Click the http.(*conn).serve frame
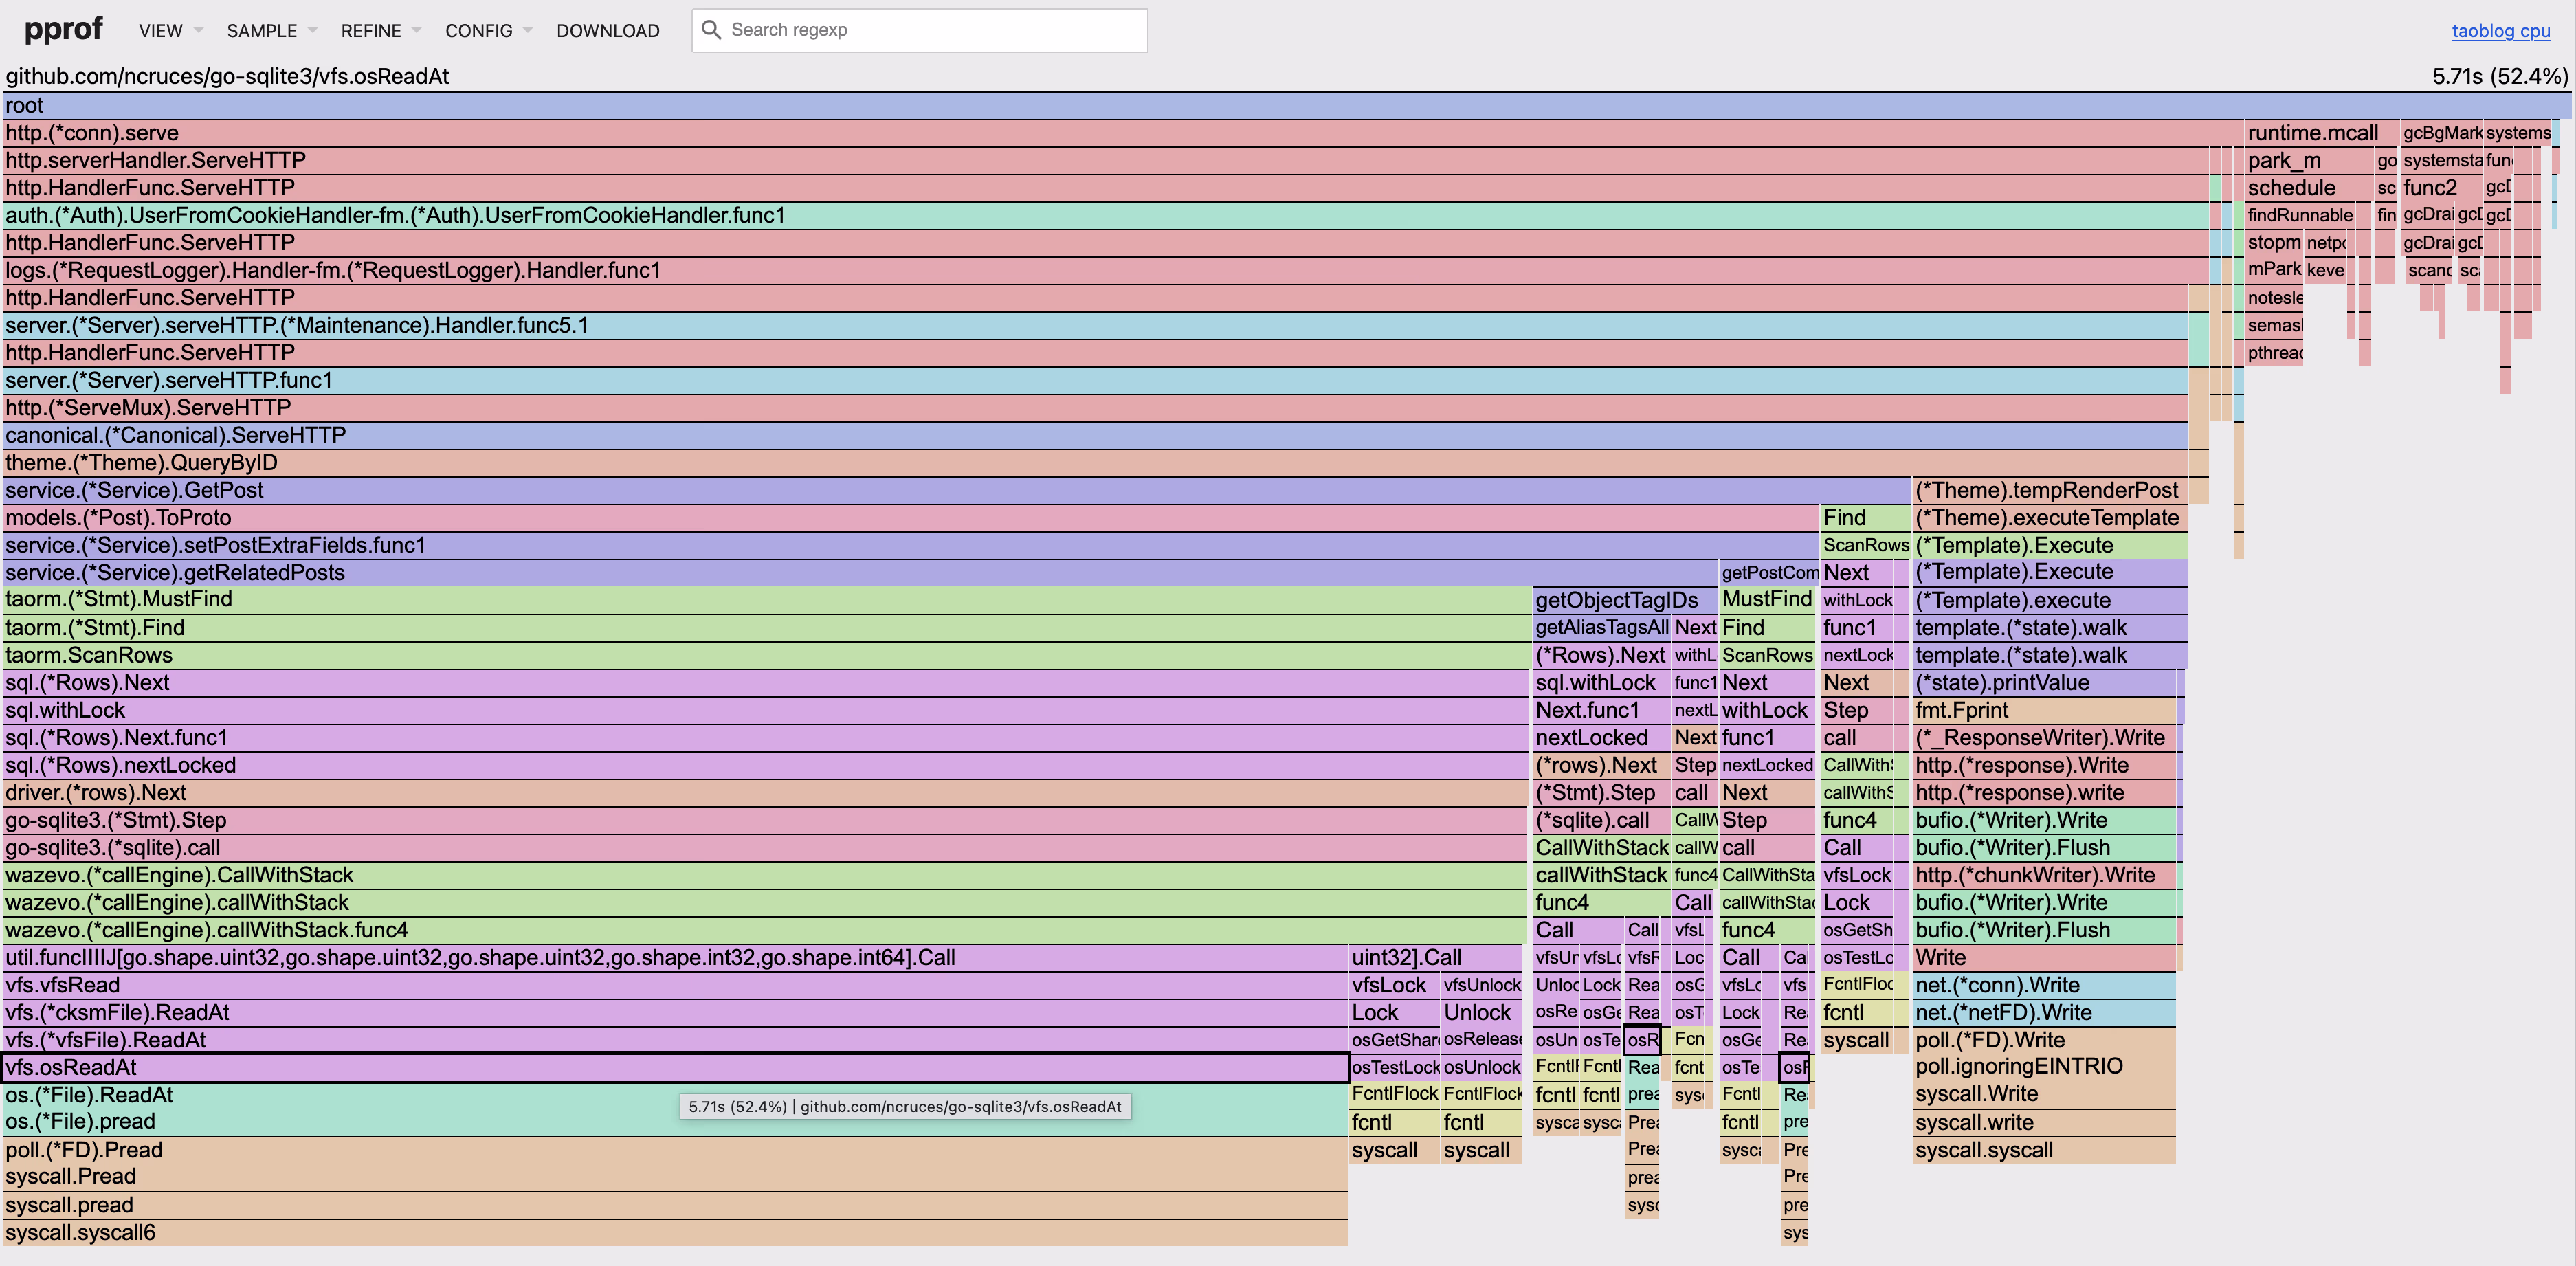The image size is (2576, 1266). [1100, 133]
